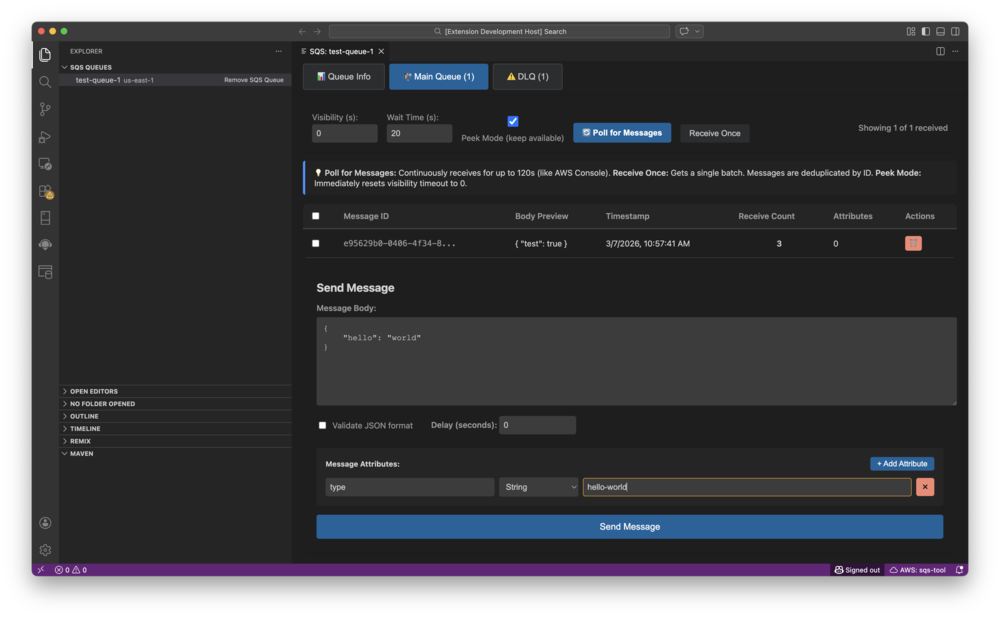Click the Poll for Messages button

click(622, 133)
